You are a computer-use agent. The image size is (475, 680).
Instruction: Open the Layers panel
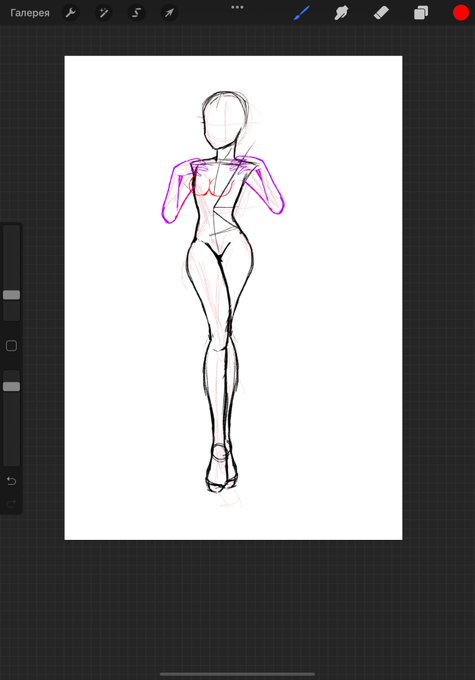[421, 13]
